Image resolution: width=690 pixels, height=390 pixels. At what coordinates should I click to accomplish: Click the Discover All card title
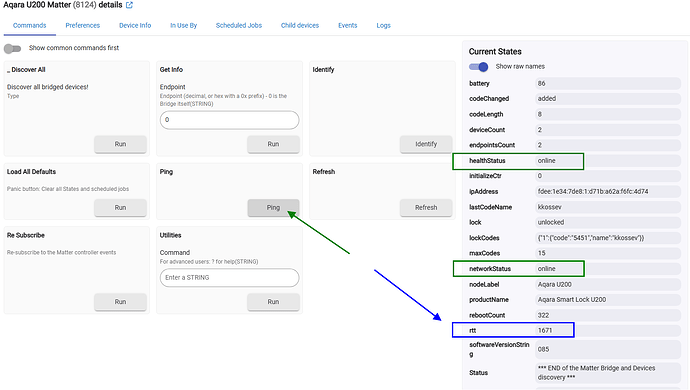click(x=26, y=70)
